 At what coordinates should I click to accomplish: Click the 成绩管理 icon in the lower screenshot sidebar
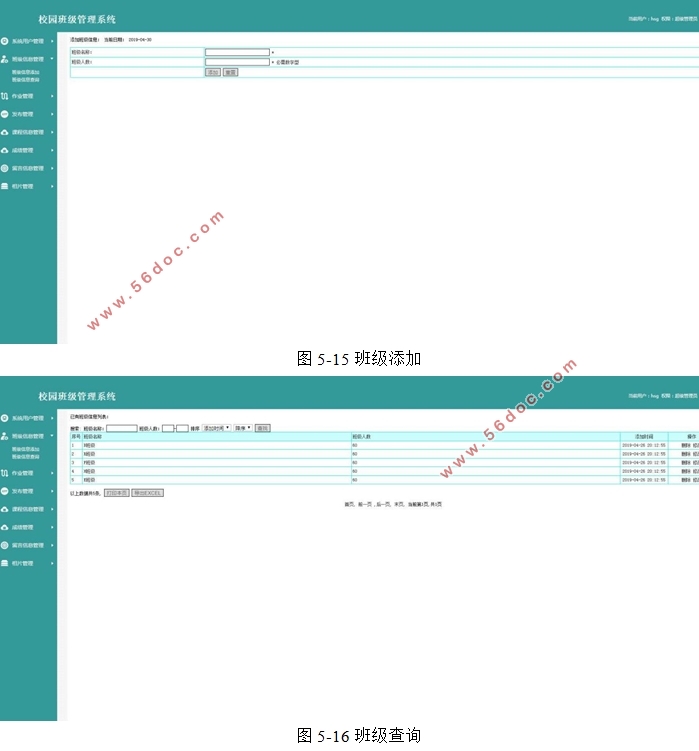tap(5, 527)
